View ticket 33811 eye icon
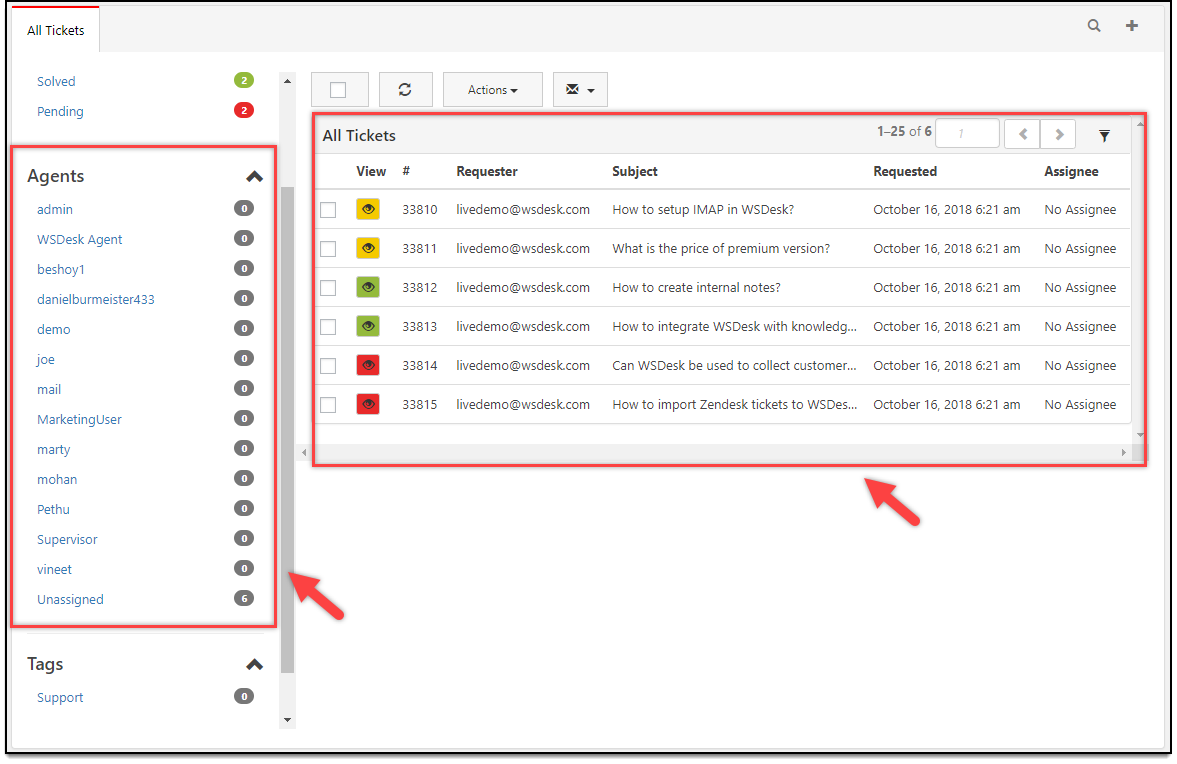Image resolution: width=1177 pixels, height=764 pixels. [368, 248]
